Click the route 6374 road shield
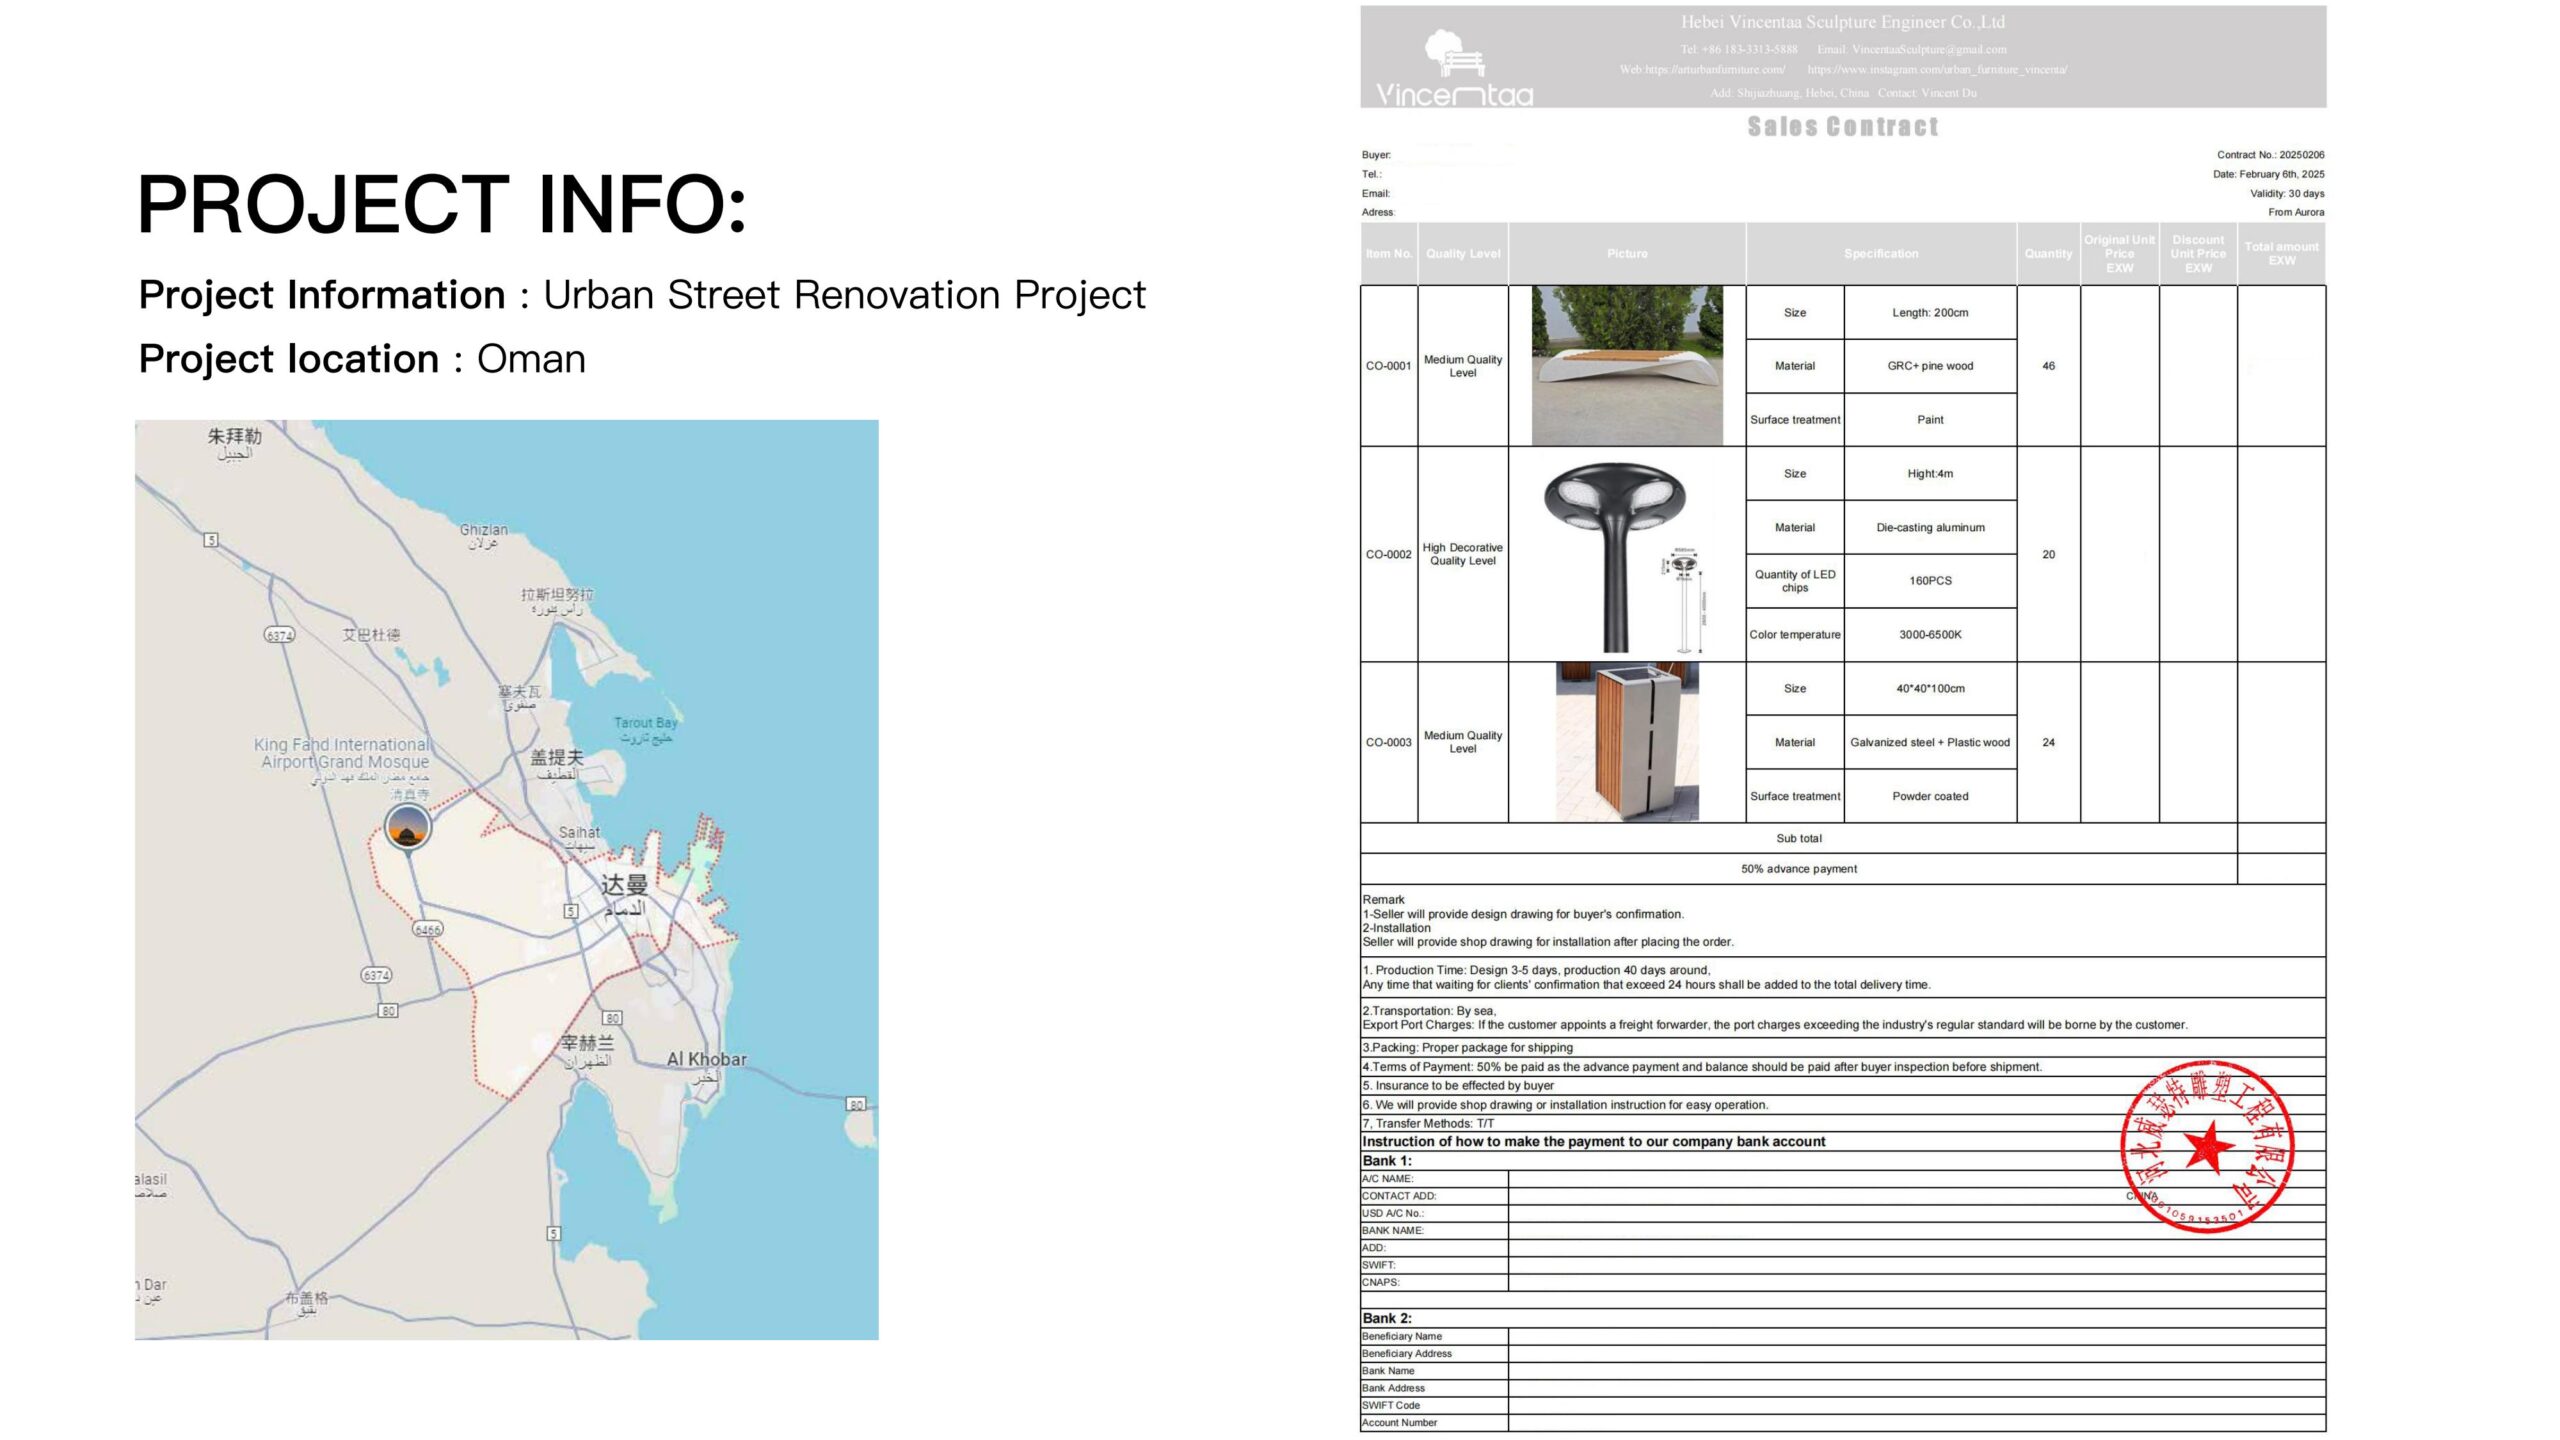This screenshot has height=1440, width=2560. coord(279,635)
